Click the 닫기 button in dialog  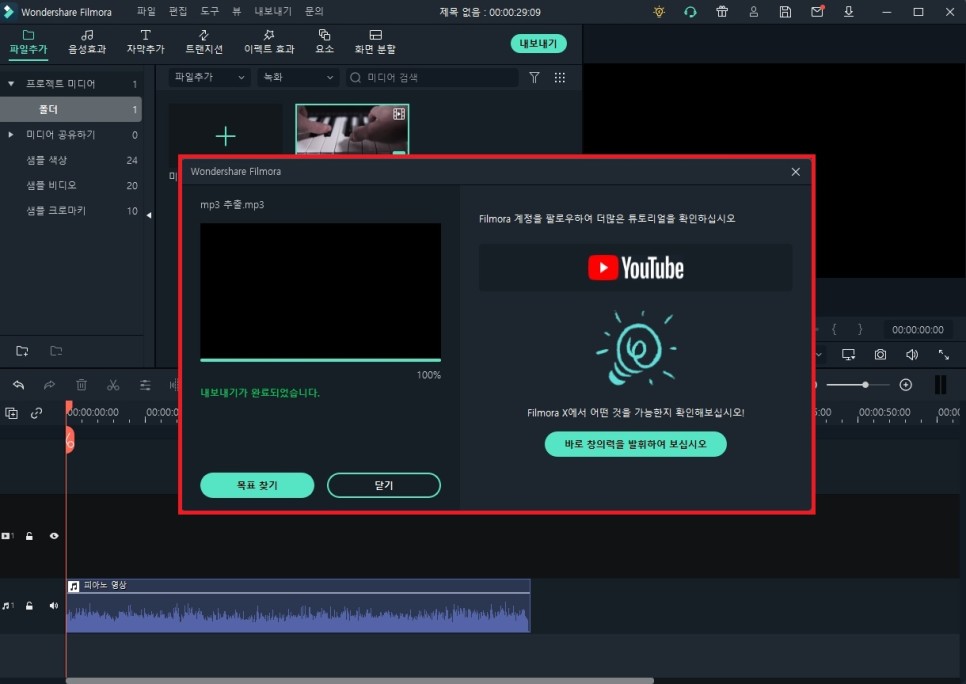pos(384,486)
